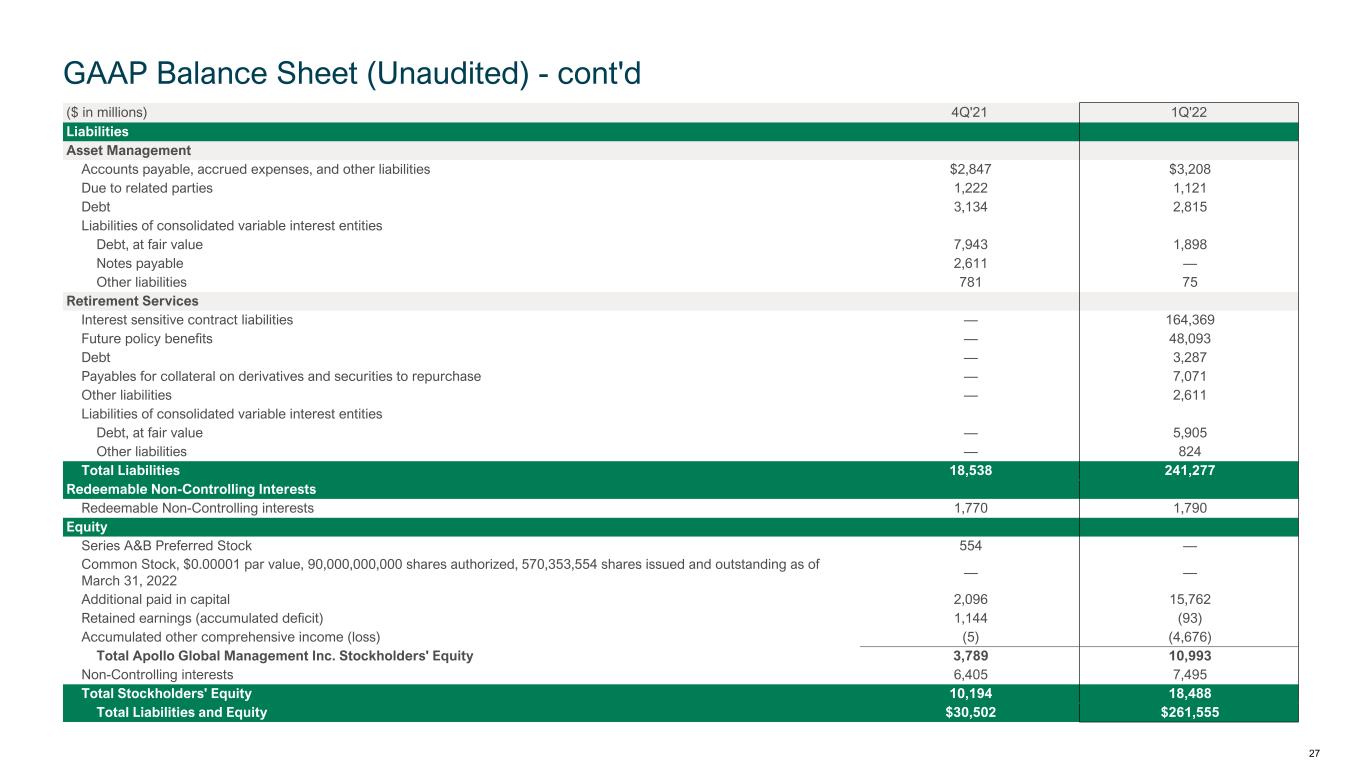The height and width of the screenshot is (768, 1365).
Task: Select the Series A&B Preferred Stock label
Action: 166,546
